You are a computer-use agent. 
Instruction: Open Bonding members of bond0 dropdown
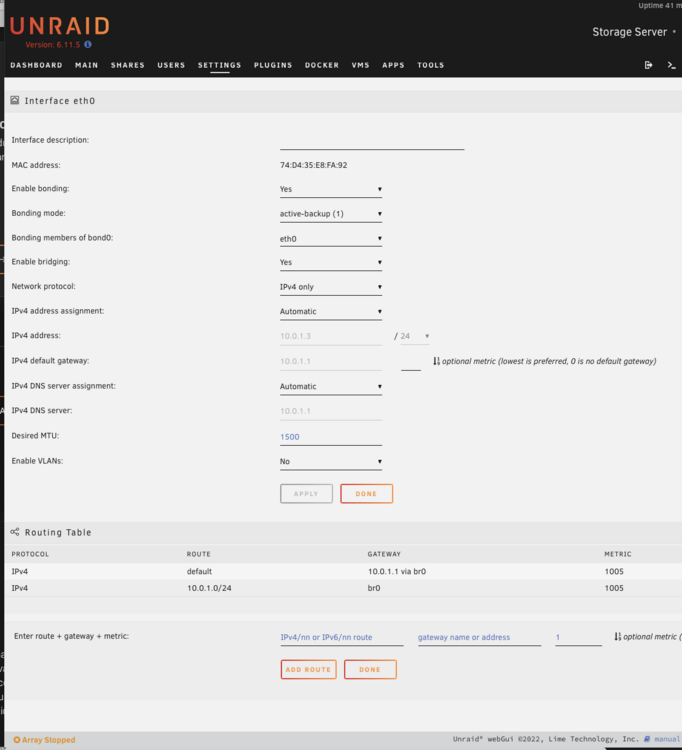tap(330, 239)
